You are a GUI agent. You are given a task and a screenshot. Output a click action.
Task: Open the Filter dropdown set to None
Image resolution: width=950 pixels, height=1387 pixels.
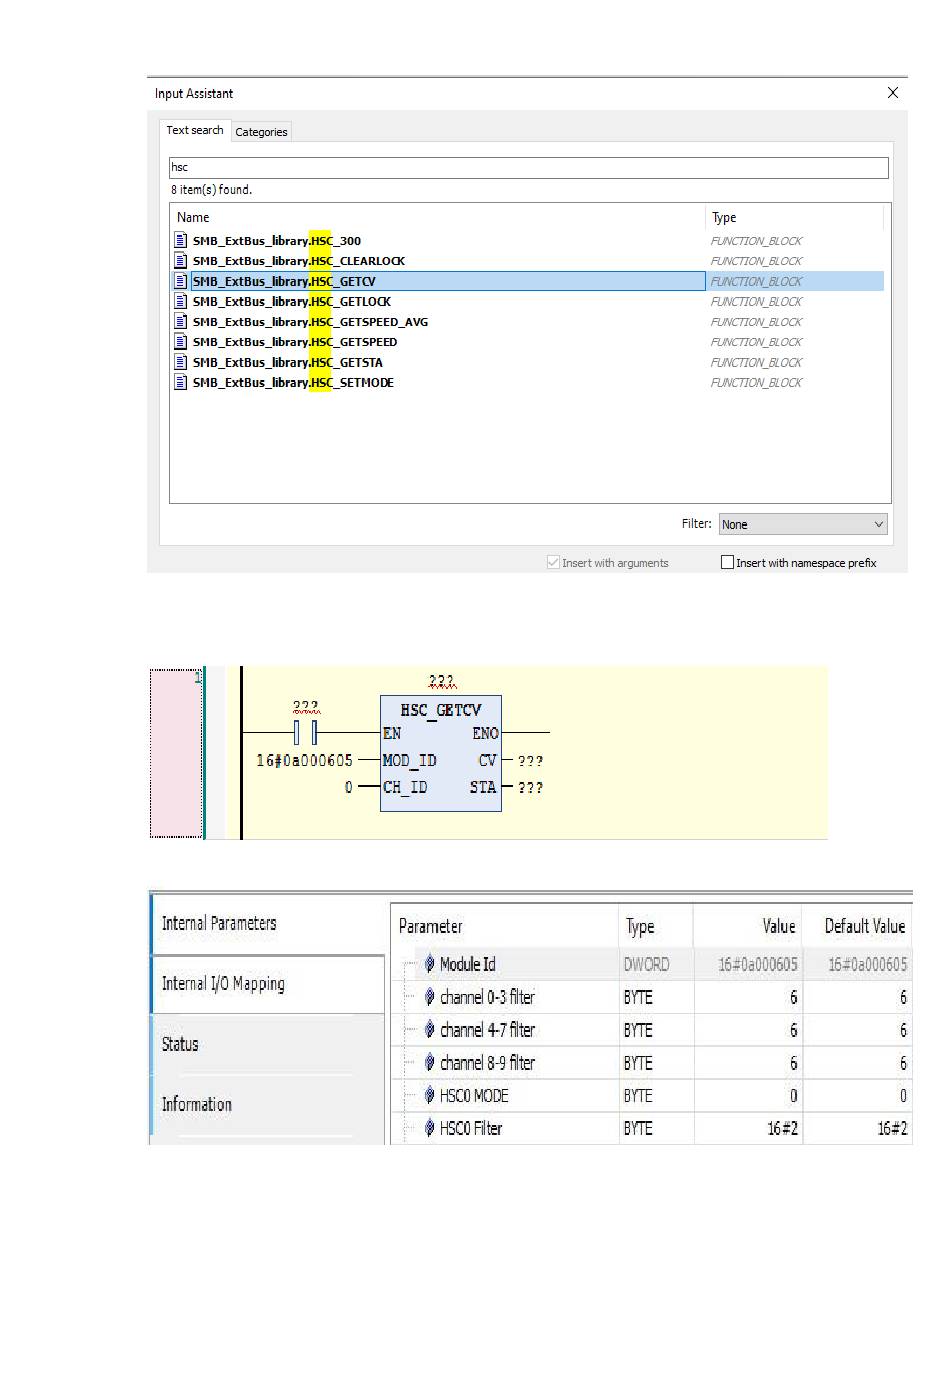(x=803, y=524)
